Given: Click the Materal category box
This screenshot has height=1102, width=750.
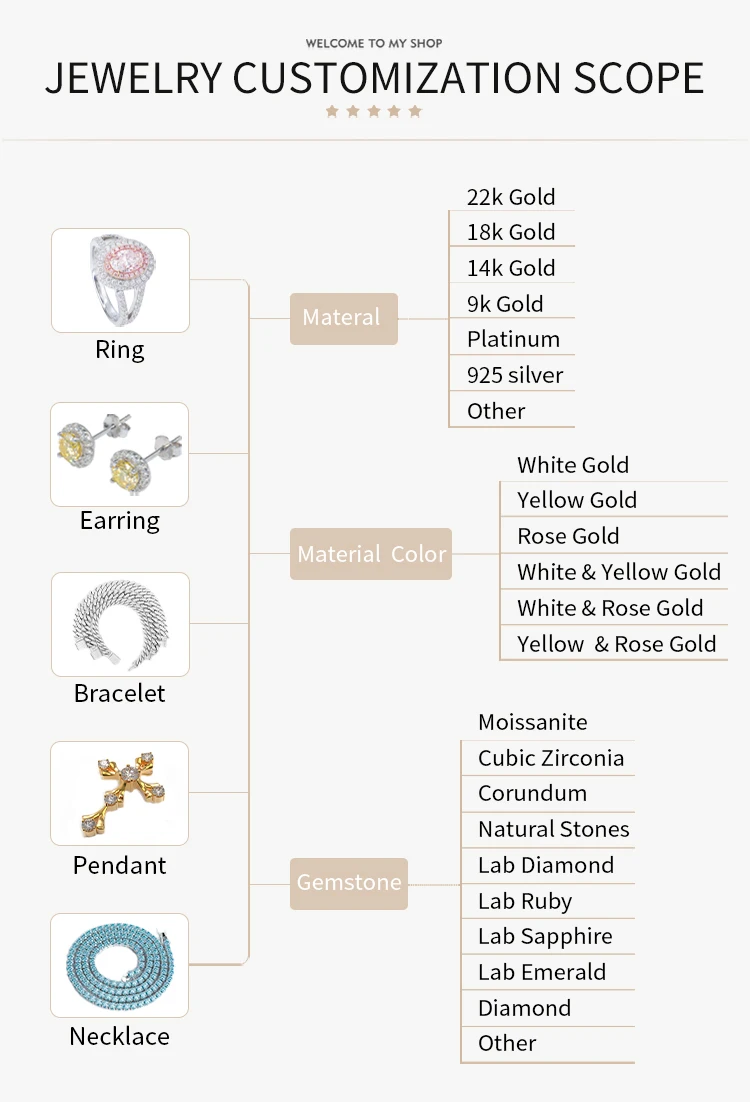Looking at the screenshot, I should 344,318.
